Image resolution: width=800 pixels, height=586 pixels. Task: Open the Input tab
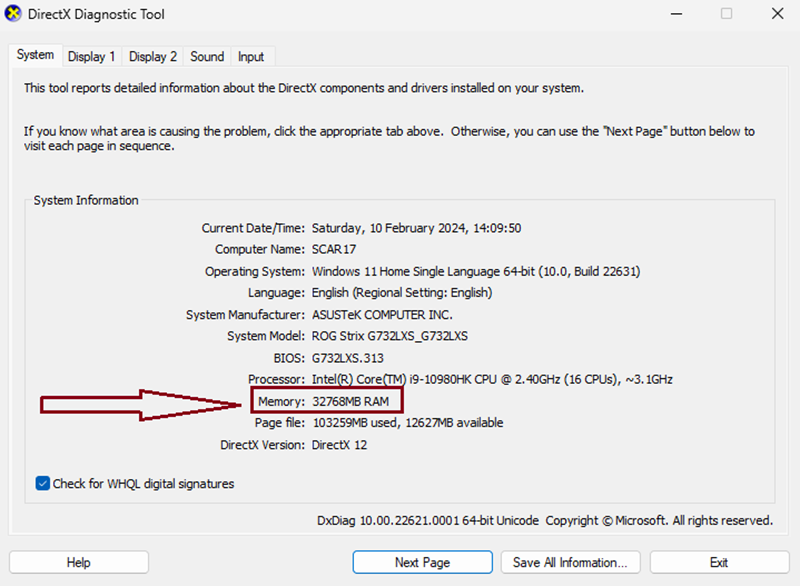click(251, 57)
